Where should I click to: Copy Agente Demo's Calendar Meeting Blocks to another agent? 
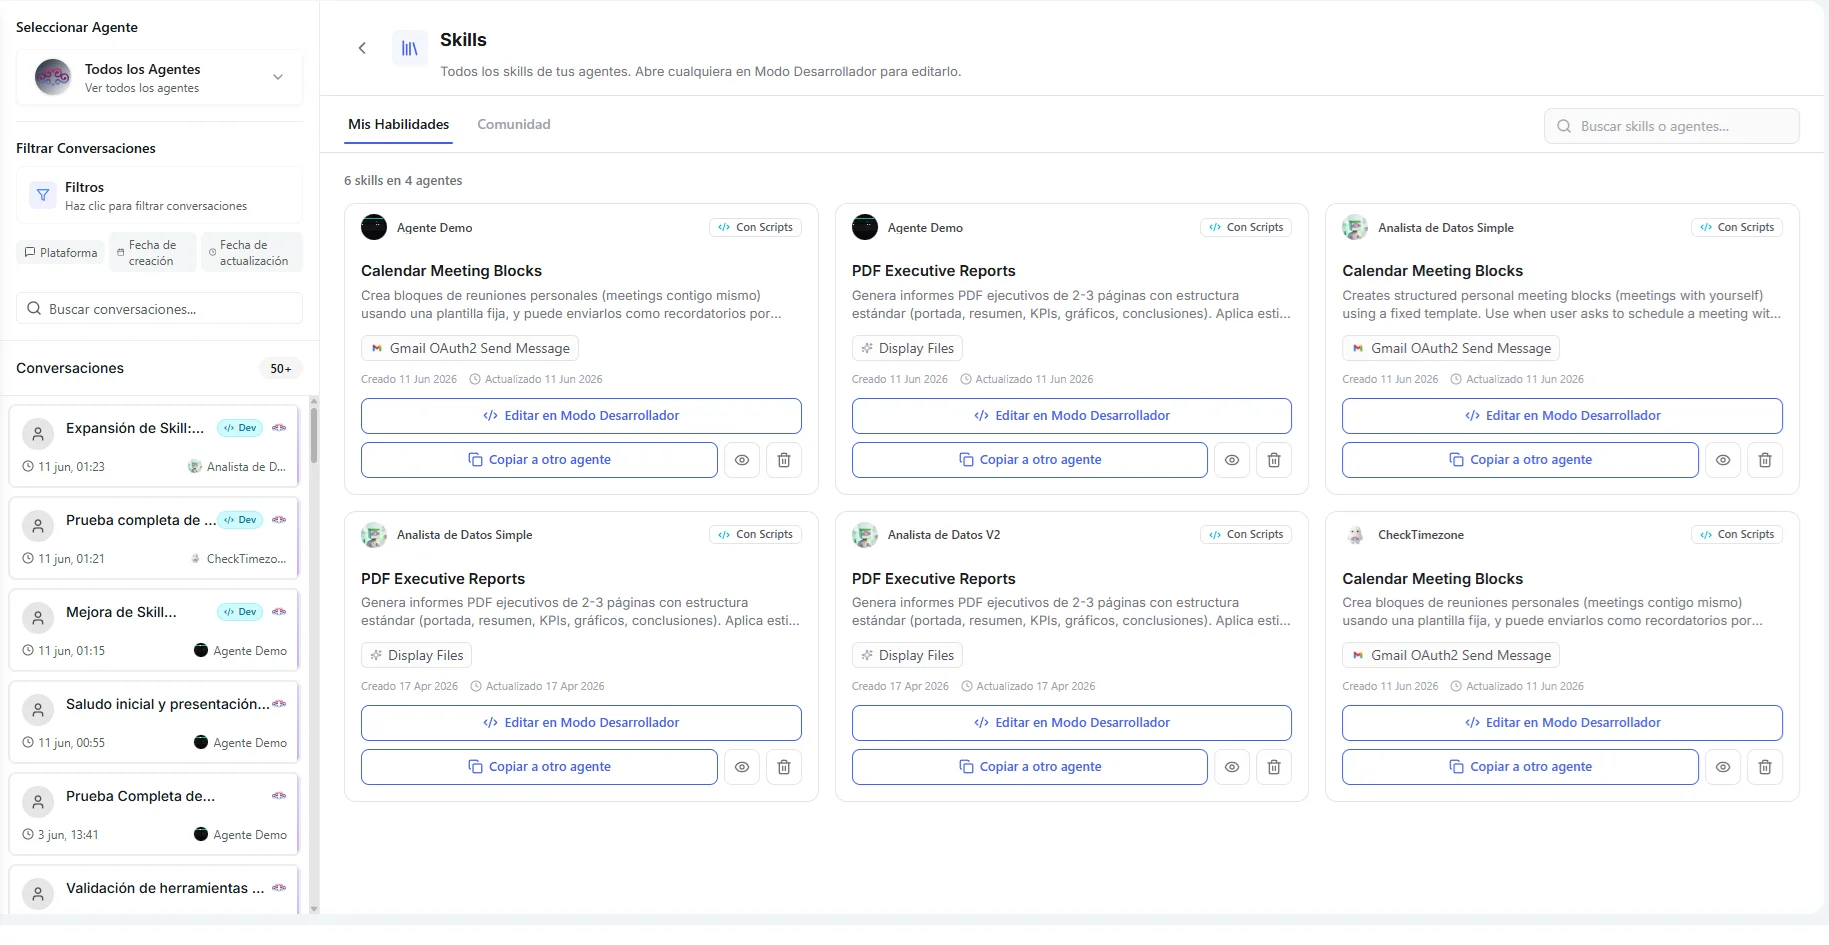click(539, 460)
